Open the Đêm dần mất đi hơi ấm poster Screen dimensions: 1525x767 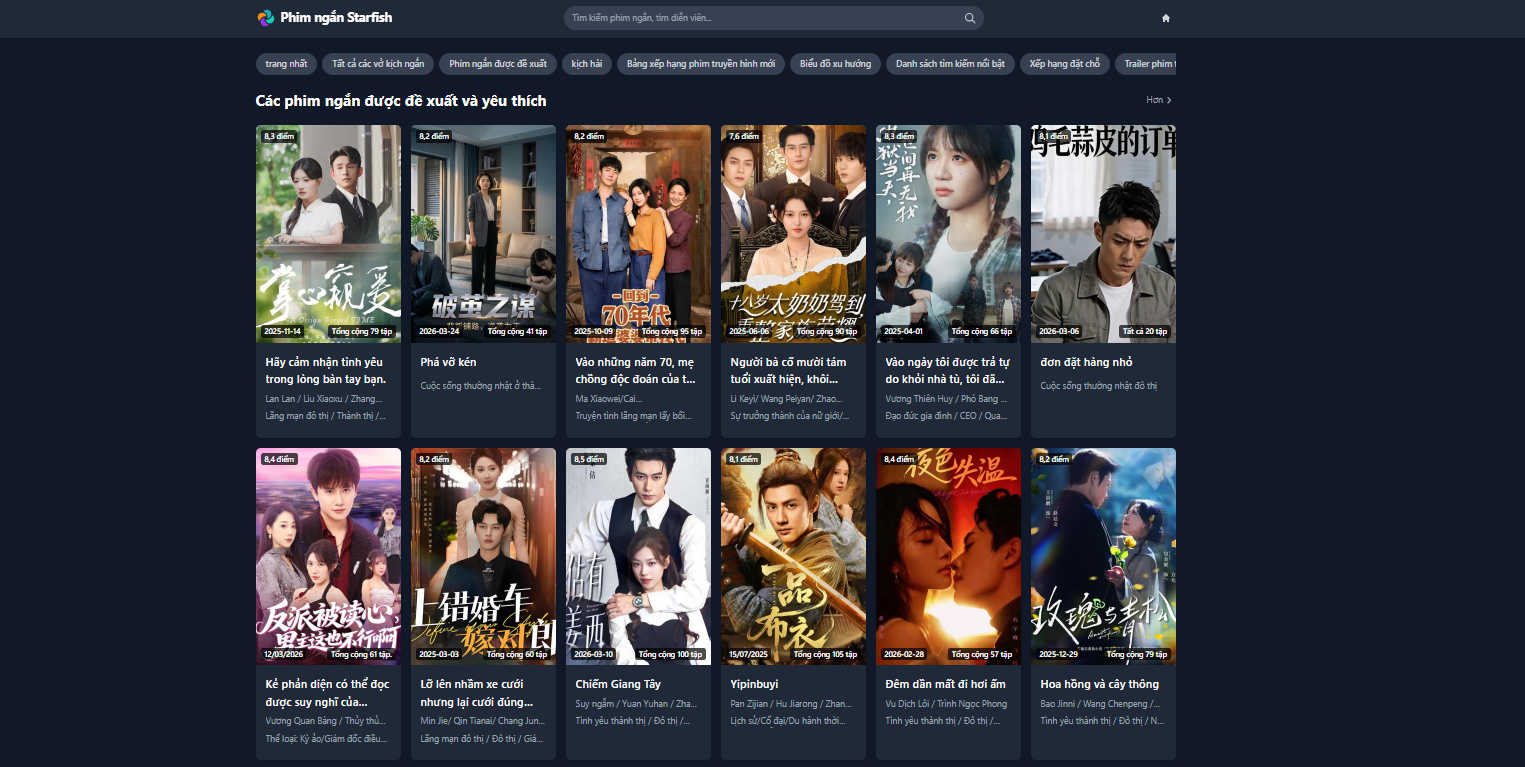click(x=948, y=556)
